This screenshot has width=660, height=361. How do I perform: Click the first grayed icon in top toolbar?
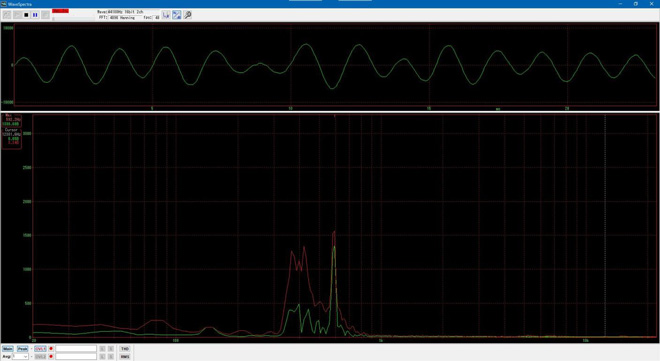click(7, 15)
